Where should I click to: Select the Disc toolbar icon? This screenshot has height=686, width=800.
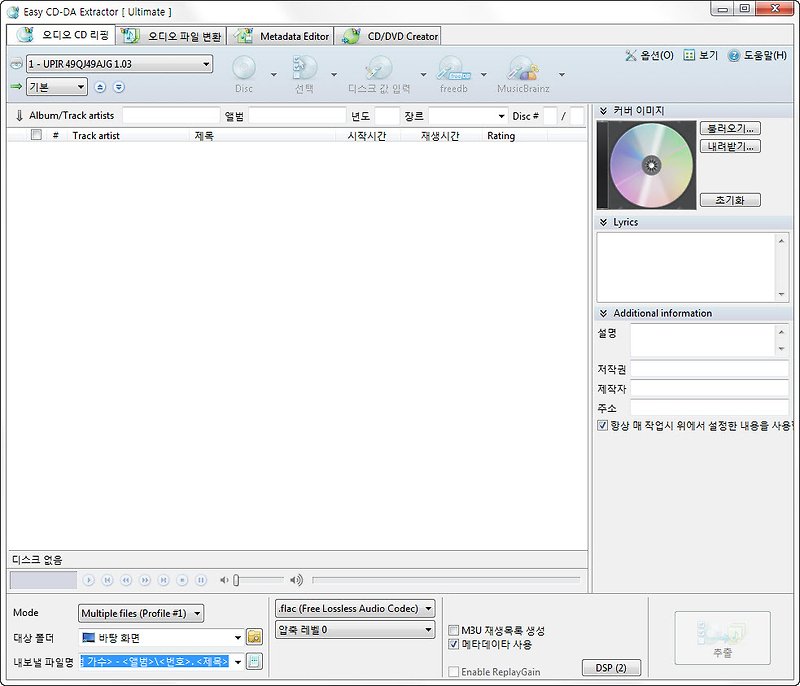click(x=243, y=70)
